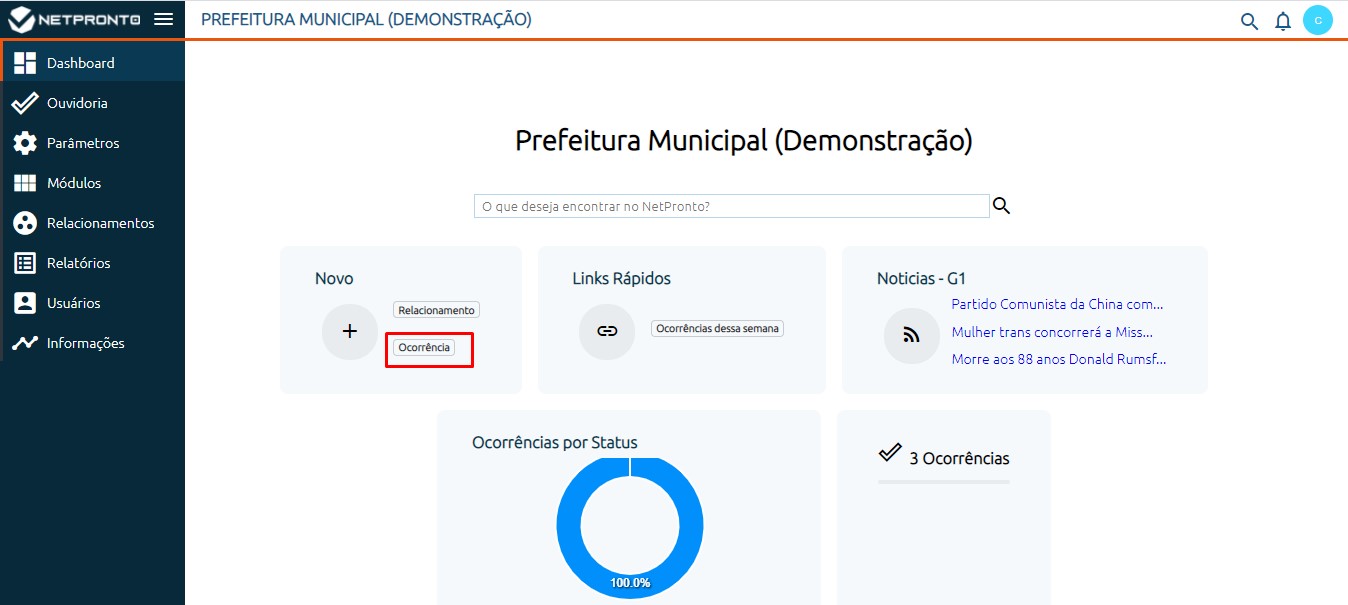Open the user avatar menu
This screenshot has height=605, width=1348.
pyautogui.click(x=1318, y=20)
